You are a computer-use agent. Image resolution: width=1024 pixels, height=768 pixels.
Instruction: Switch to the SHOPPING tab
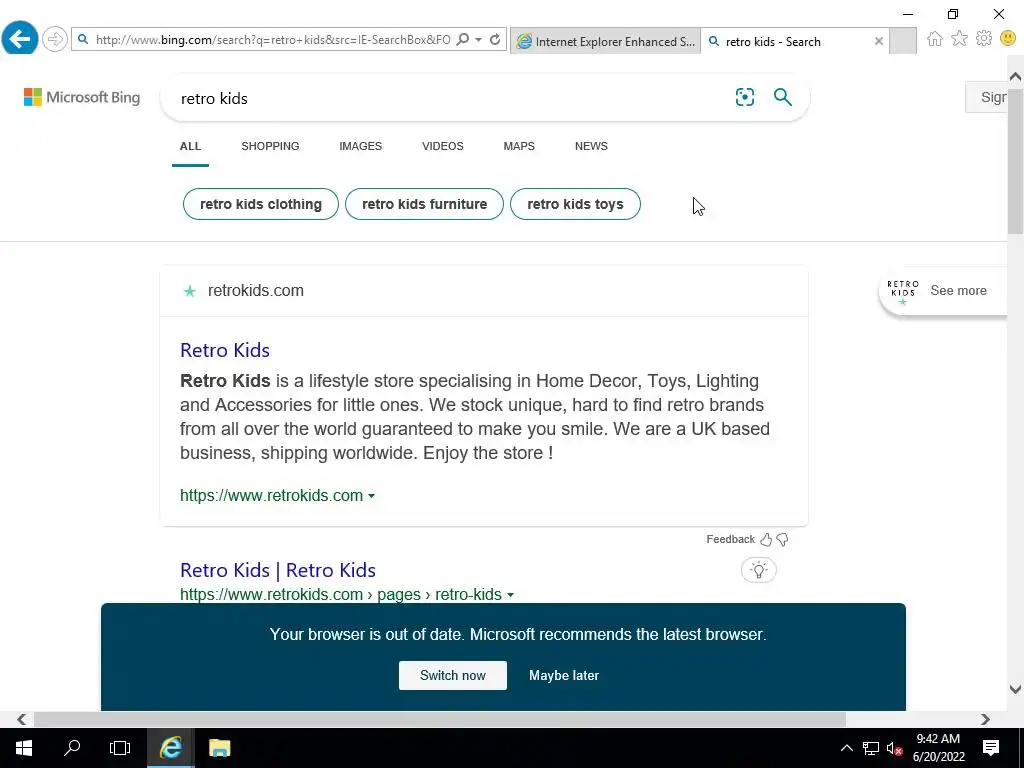[x=270, y=146]
